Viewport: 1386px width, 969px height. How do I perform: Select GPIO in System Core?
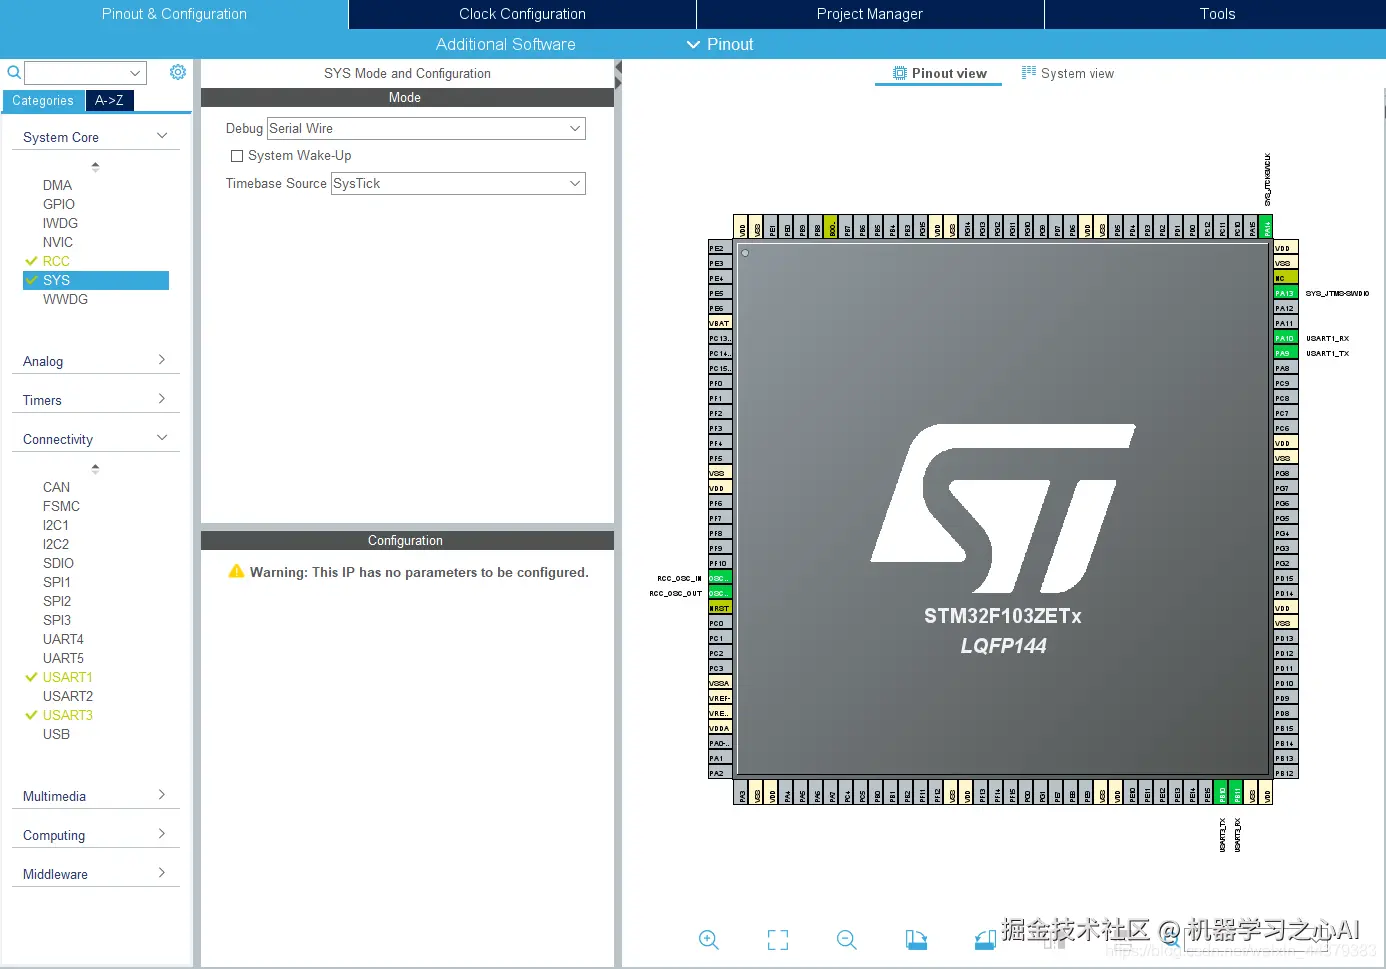tap(59, 204)
